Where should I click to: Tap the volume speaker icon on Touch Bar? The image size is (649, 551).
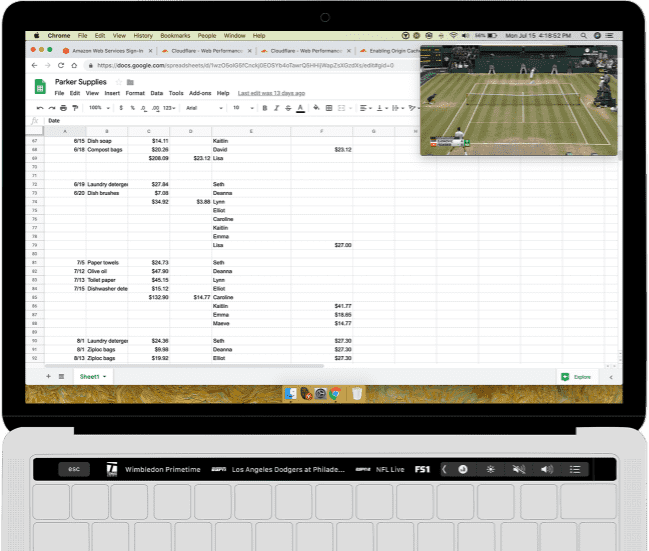pyautogui.click(x=547, y=469)
